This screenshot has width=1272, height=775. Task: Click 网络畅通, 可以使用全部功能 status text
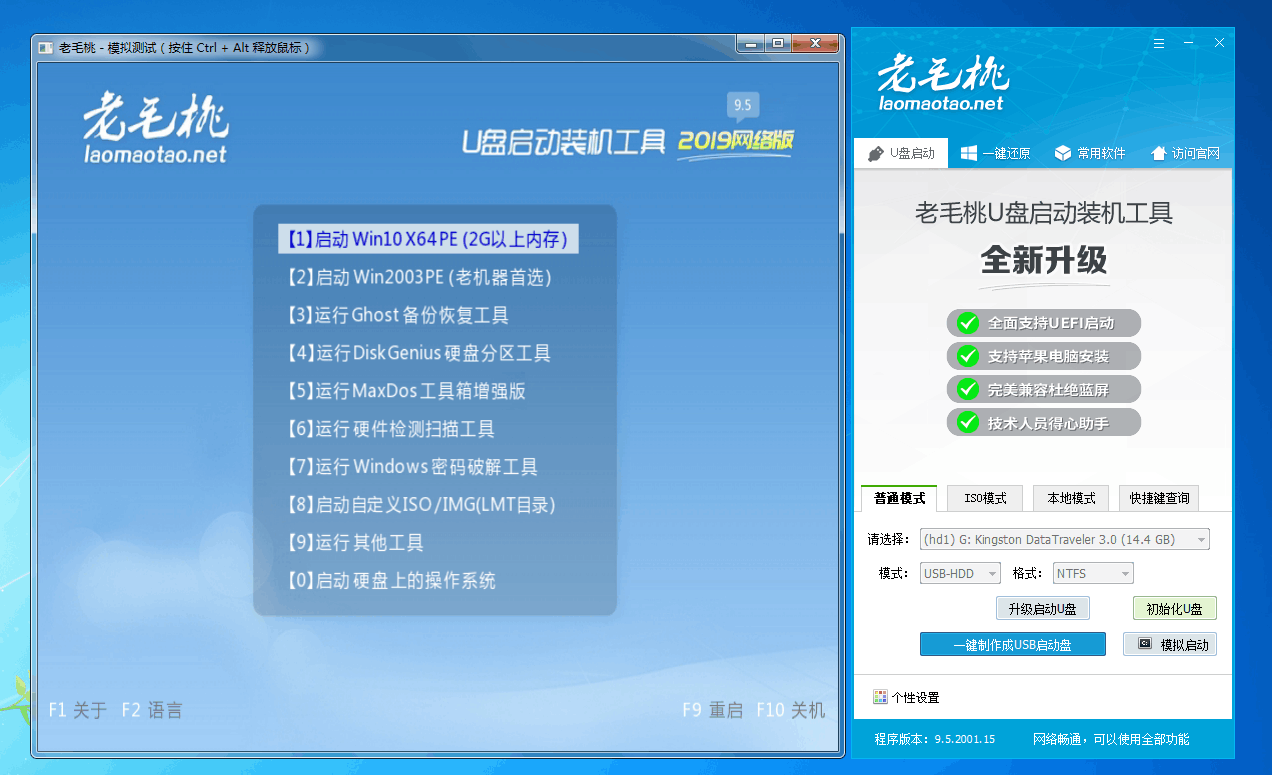pos(1111,740)
